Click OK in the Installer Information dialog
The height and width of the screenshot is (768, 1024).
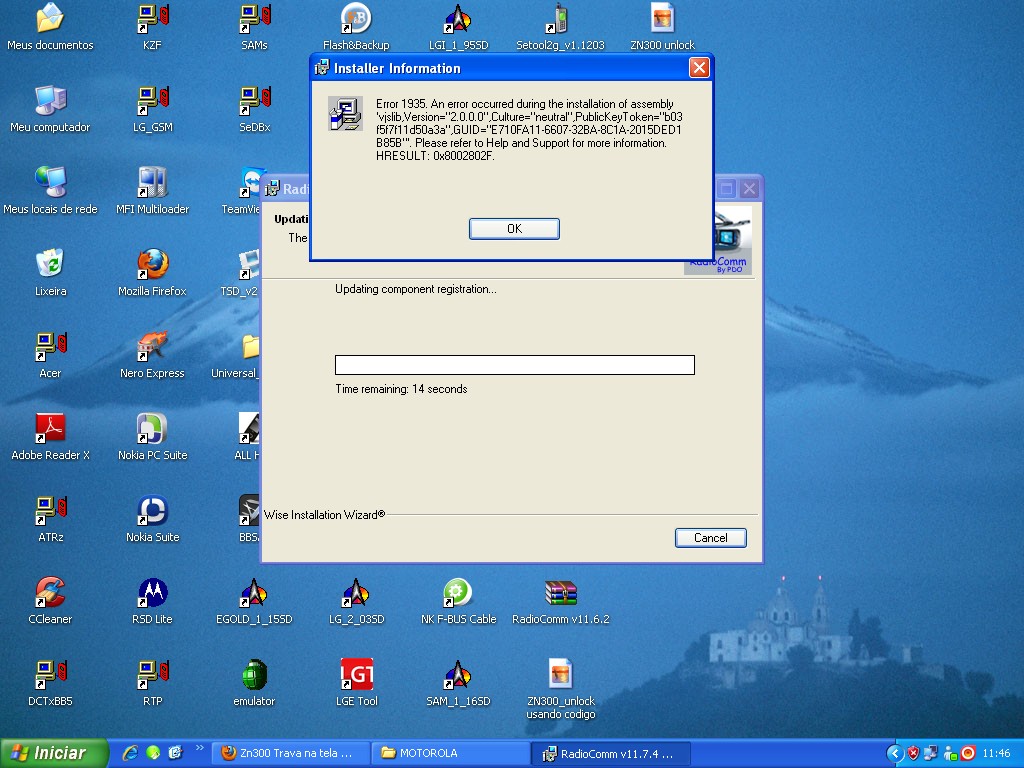(514, 229)
